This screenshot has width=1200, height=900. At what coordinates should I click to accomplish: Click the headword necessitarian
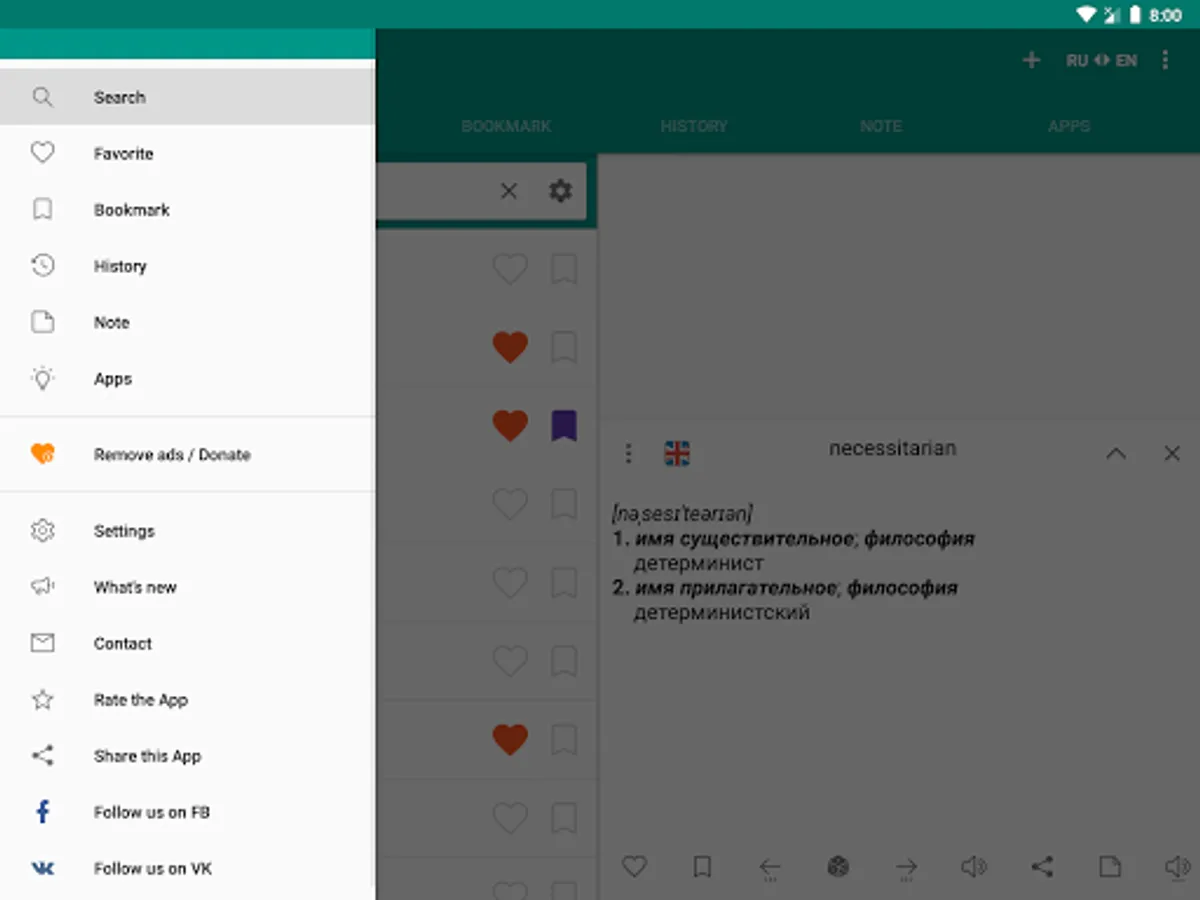[892, 448]
